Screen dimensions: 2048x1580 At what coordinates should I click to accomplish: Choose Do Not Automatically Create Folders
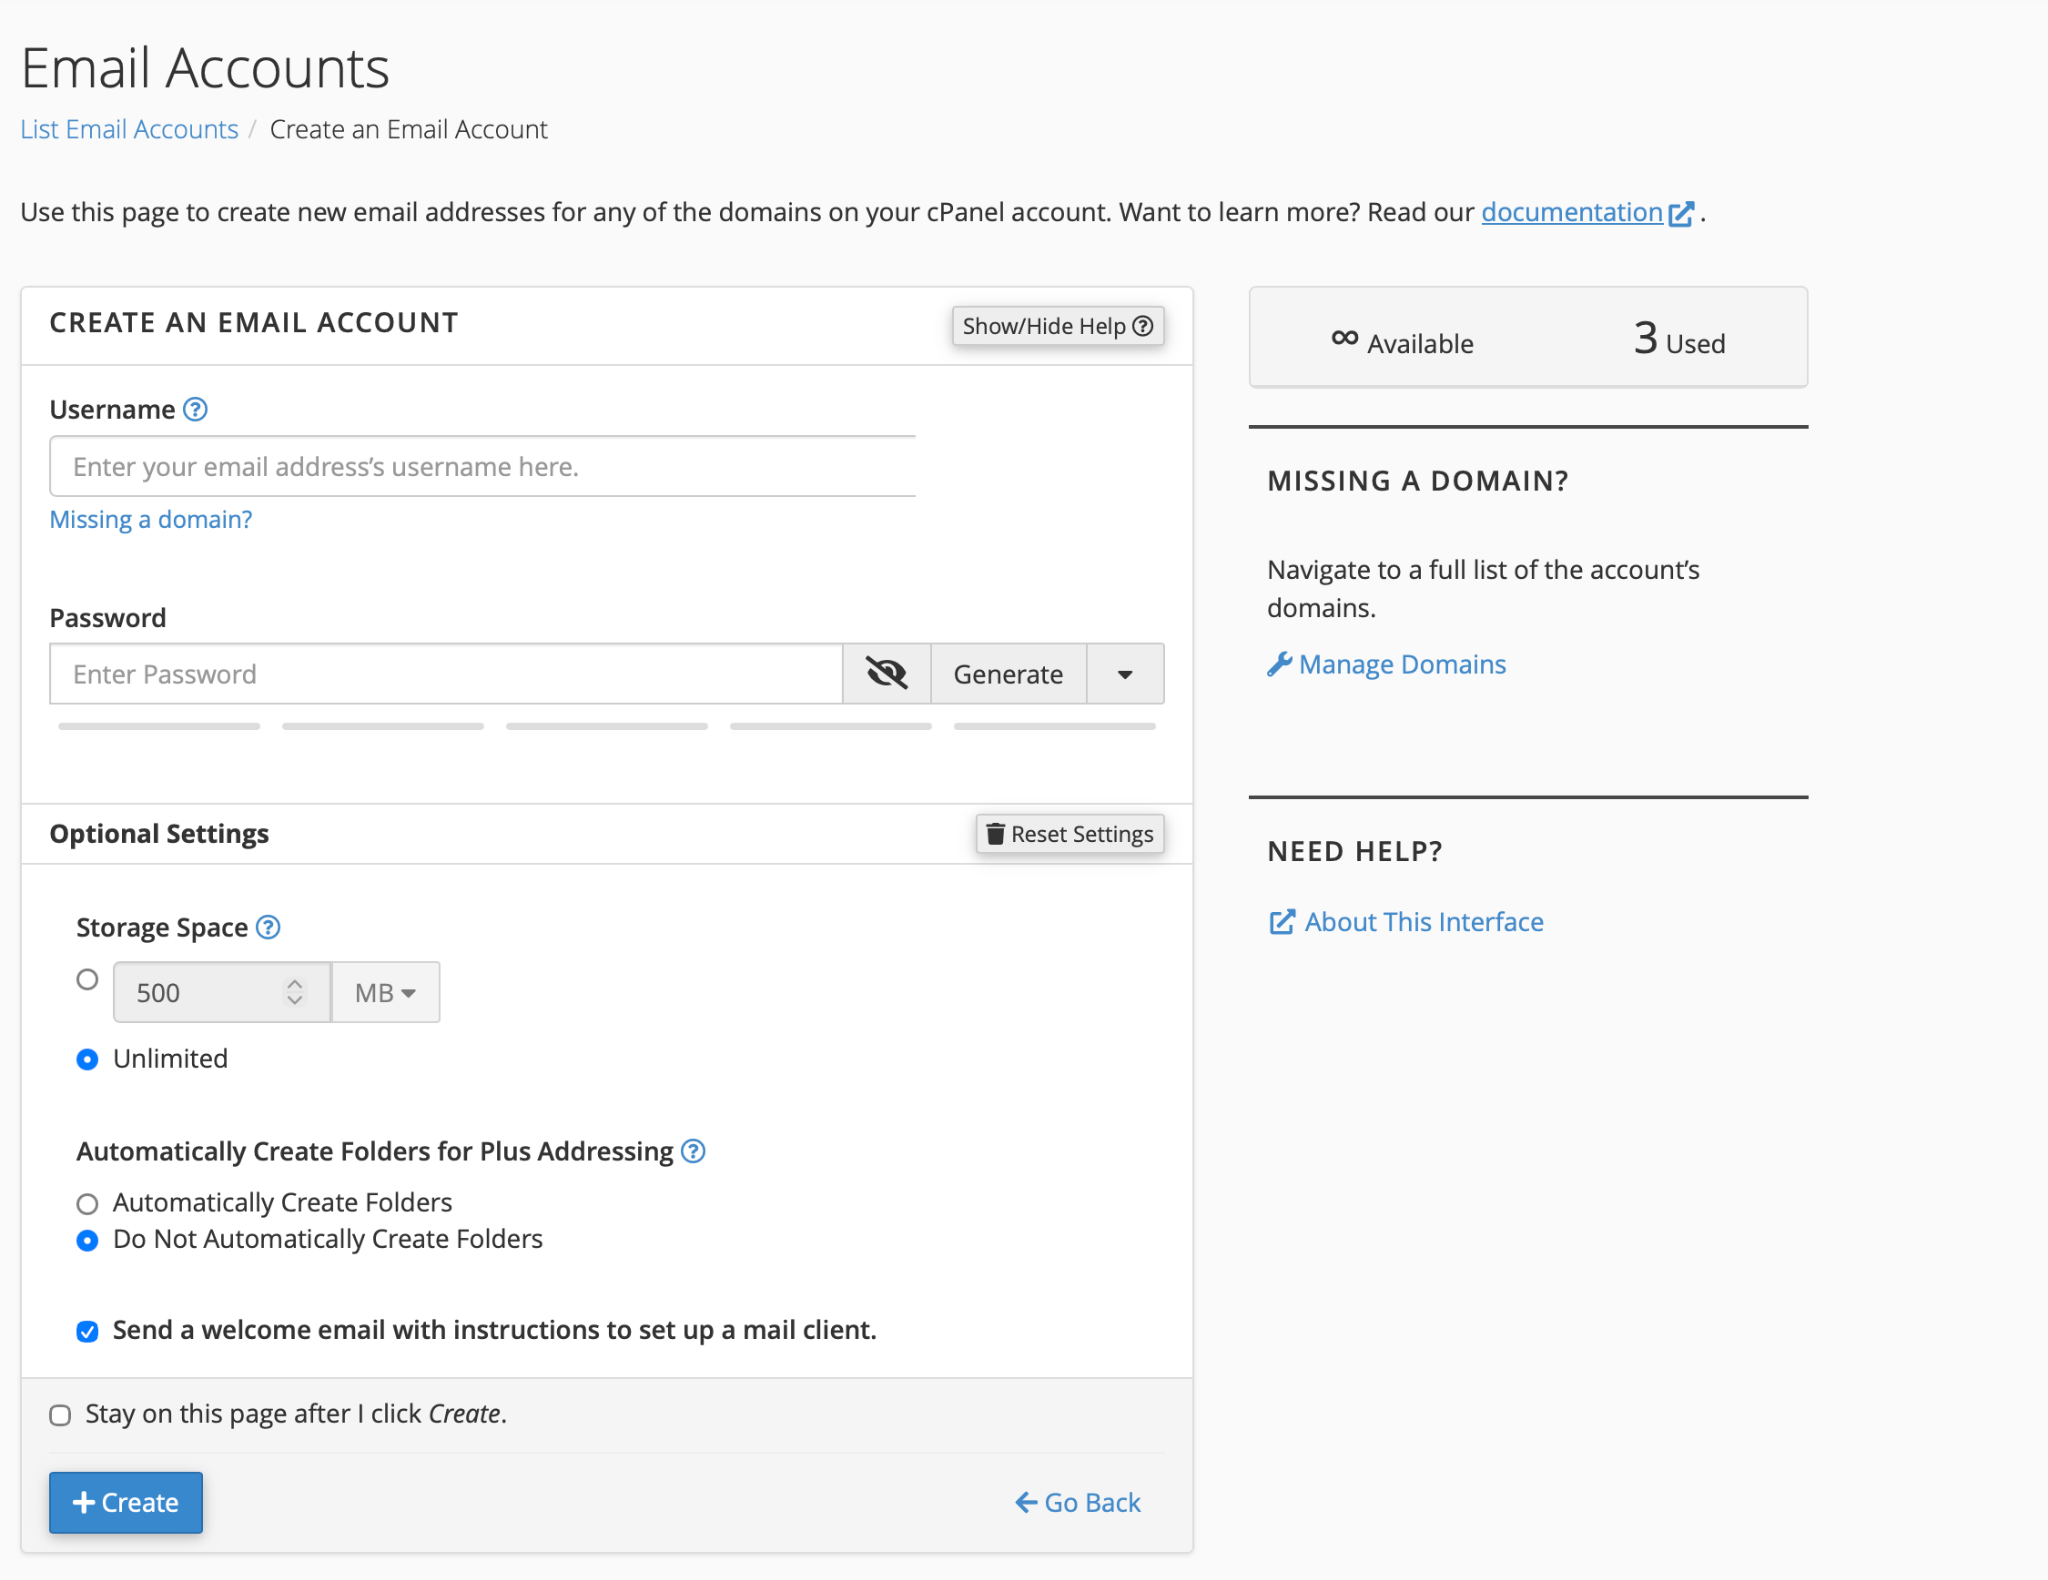coord(88,1240)
